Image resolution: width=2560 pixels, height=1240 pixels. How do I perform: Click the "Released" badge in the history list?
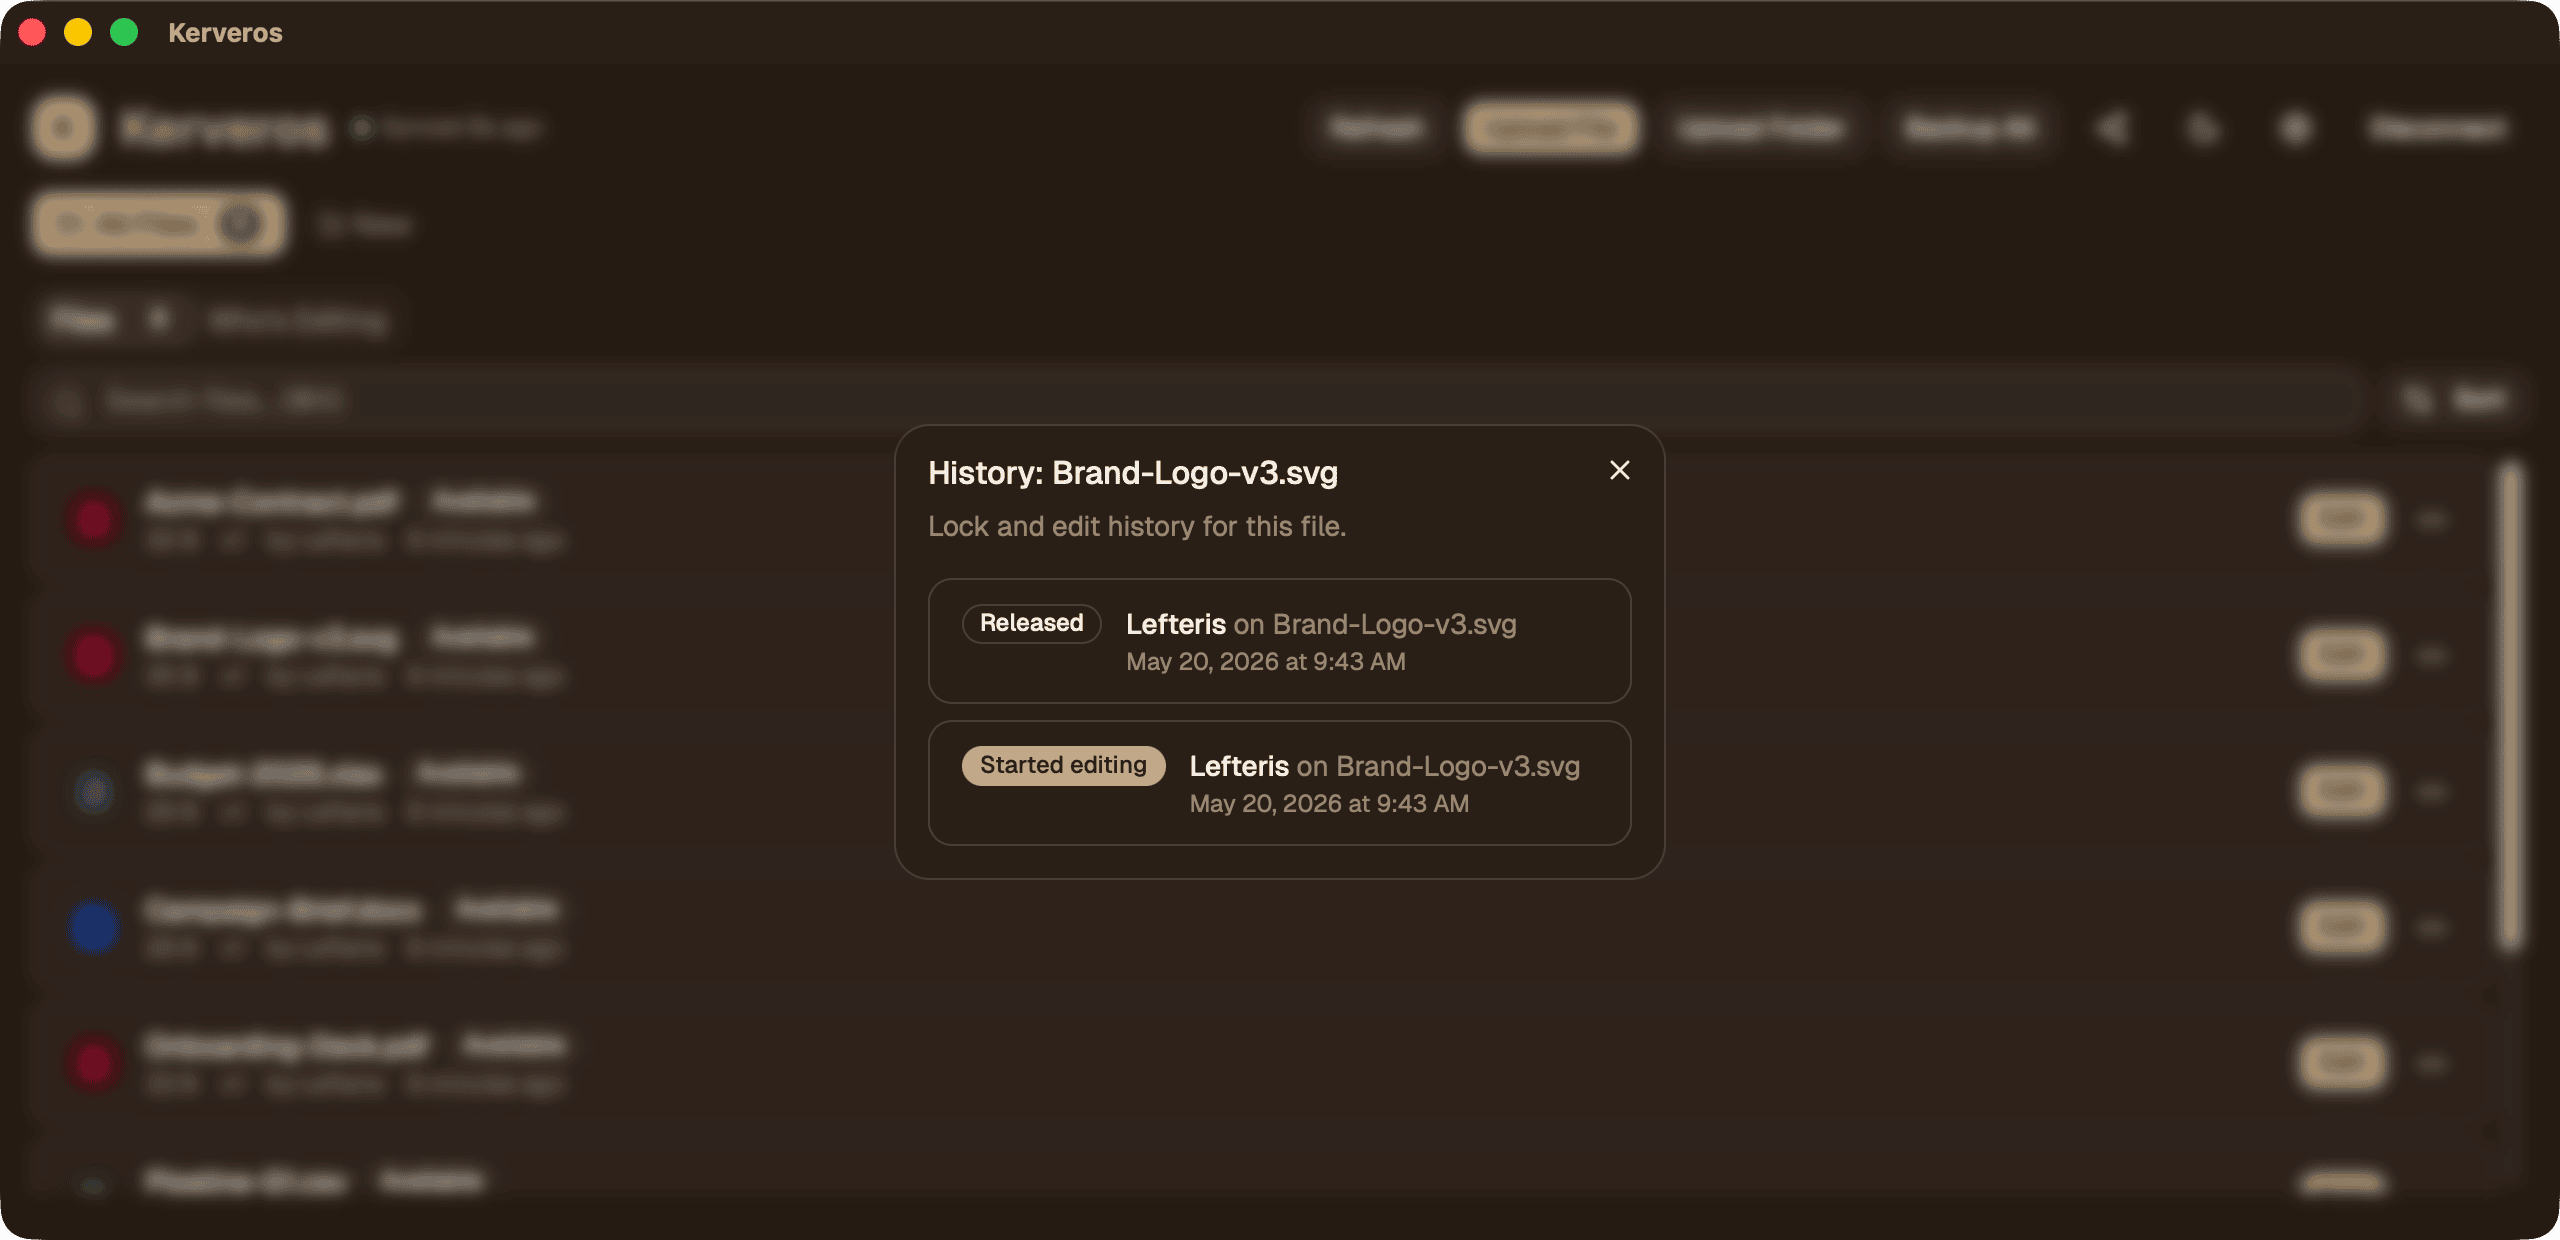point(1031,623)
